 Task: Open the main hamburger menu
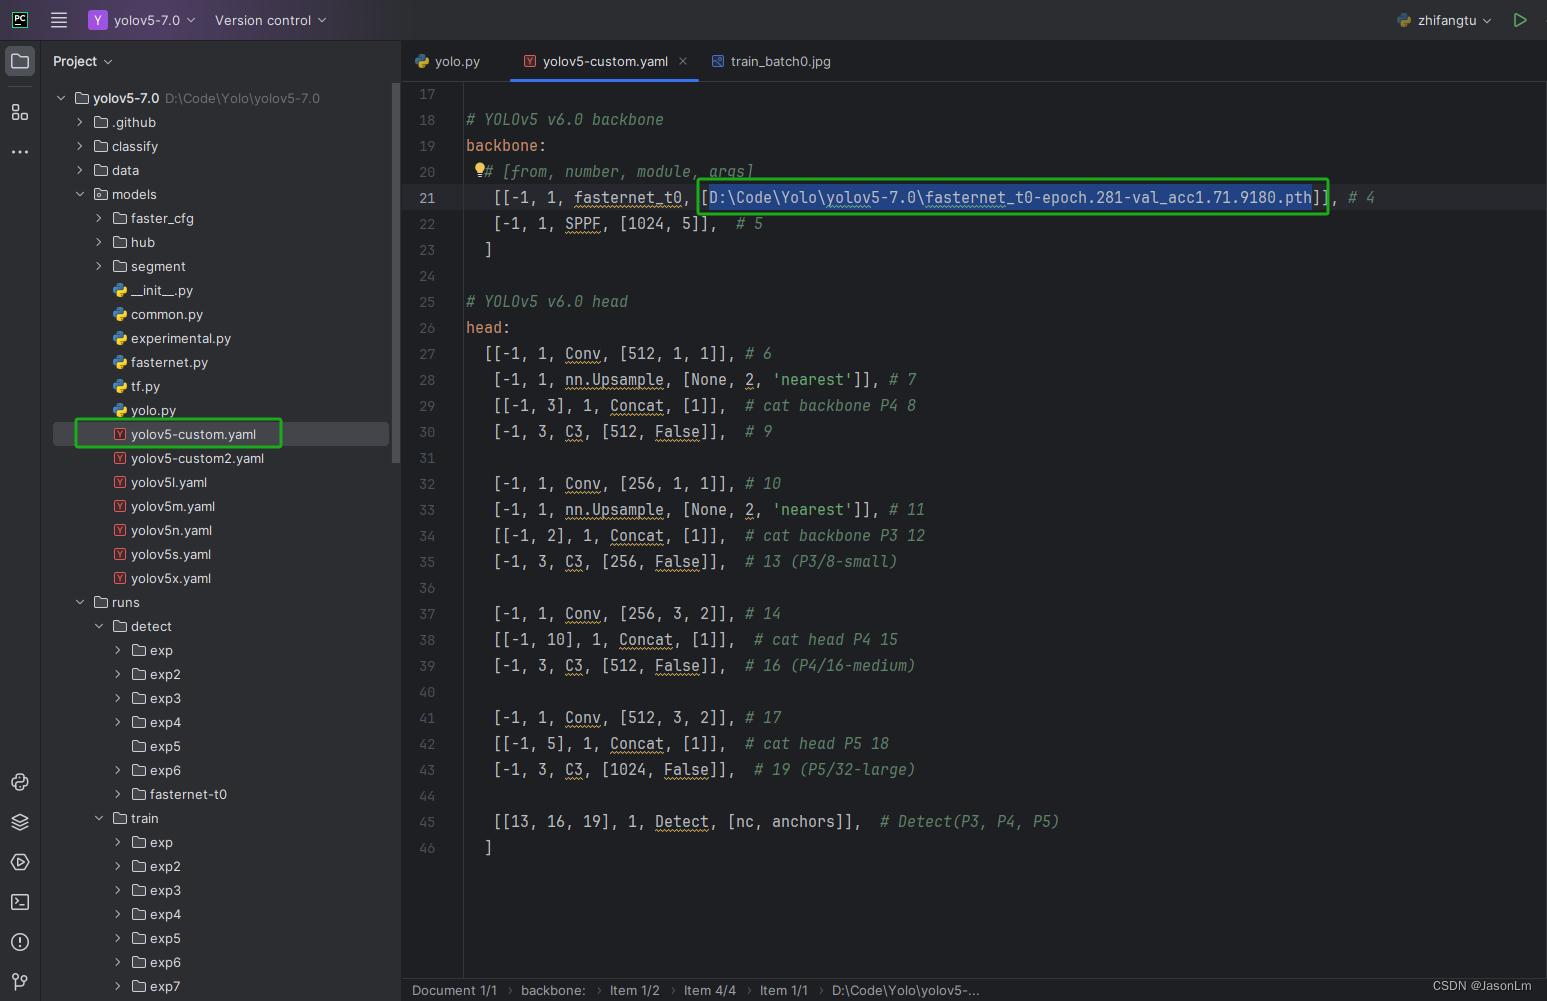point(59,20)
